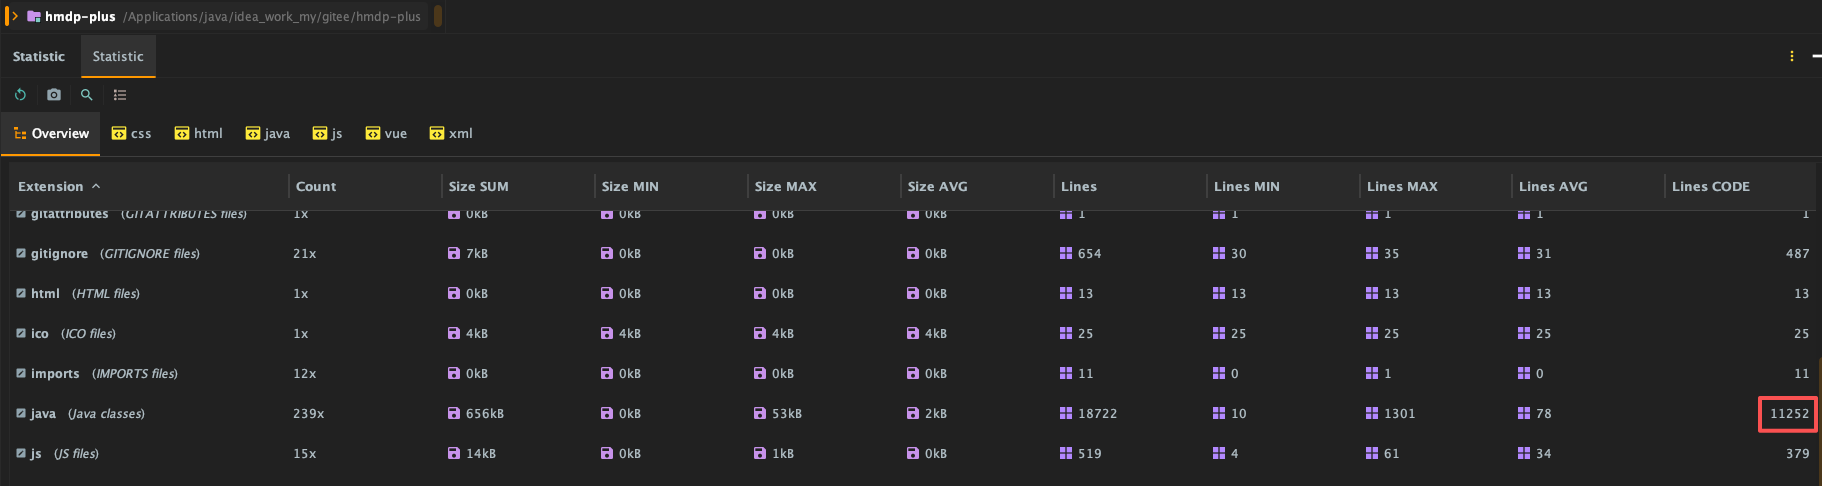
Task: Click the magnifier search icon
Action: pyautogui.click(x=87, y=95)
